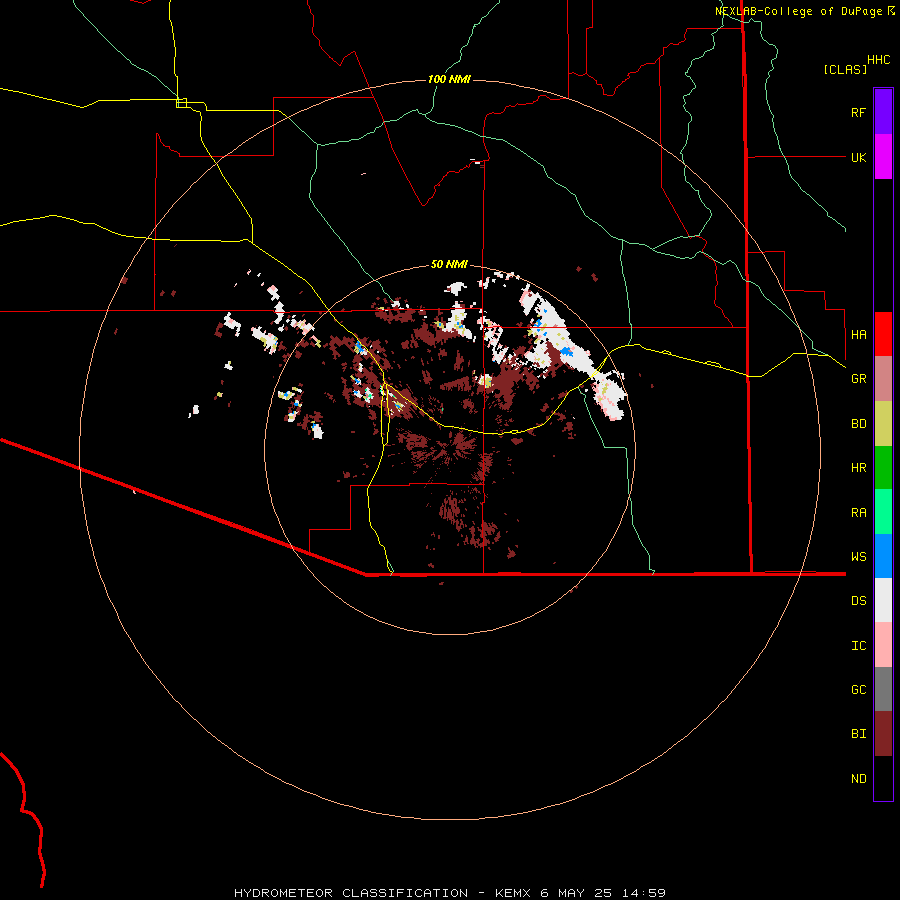Image resolution: width=900 pixels, height=900 pixels.
Task: Click the RA legend label
Action: (x=858, y=513)
